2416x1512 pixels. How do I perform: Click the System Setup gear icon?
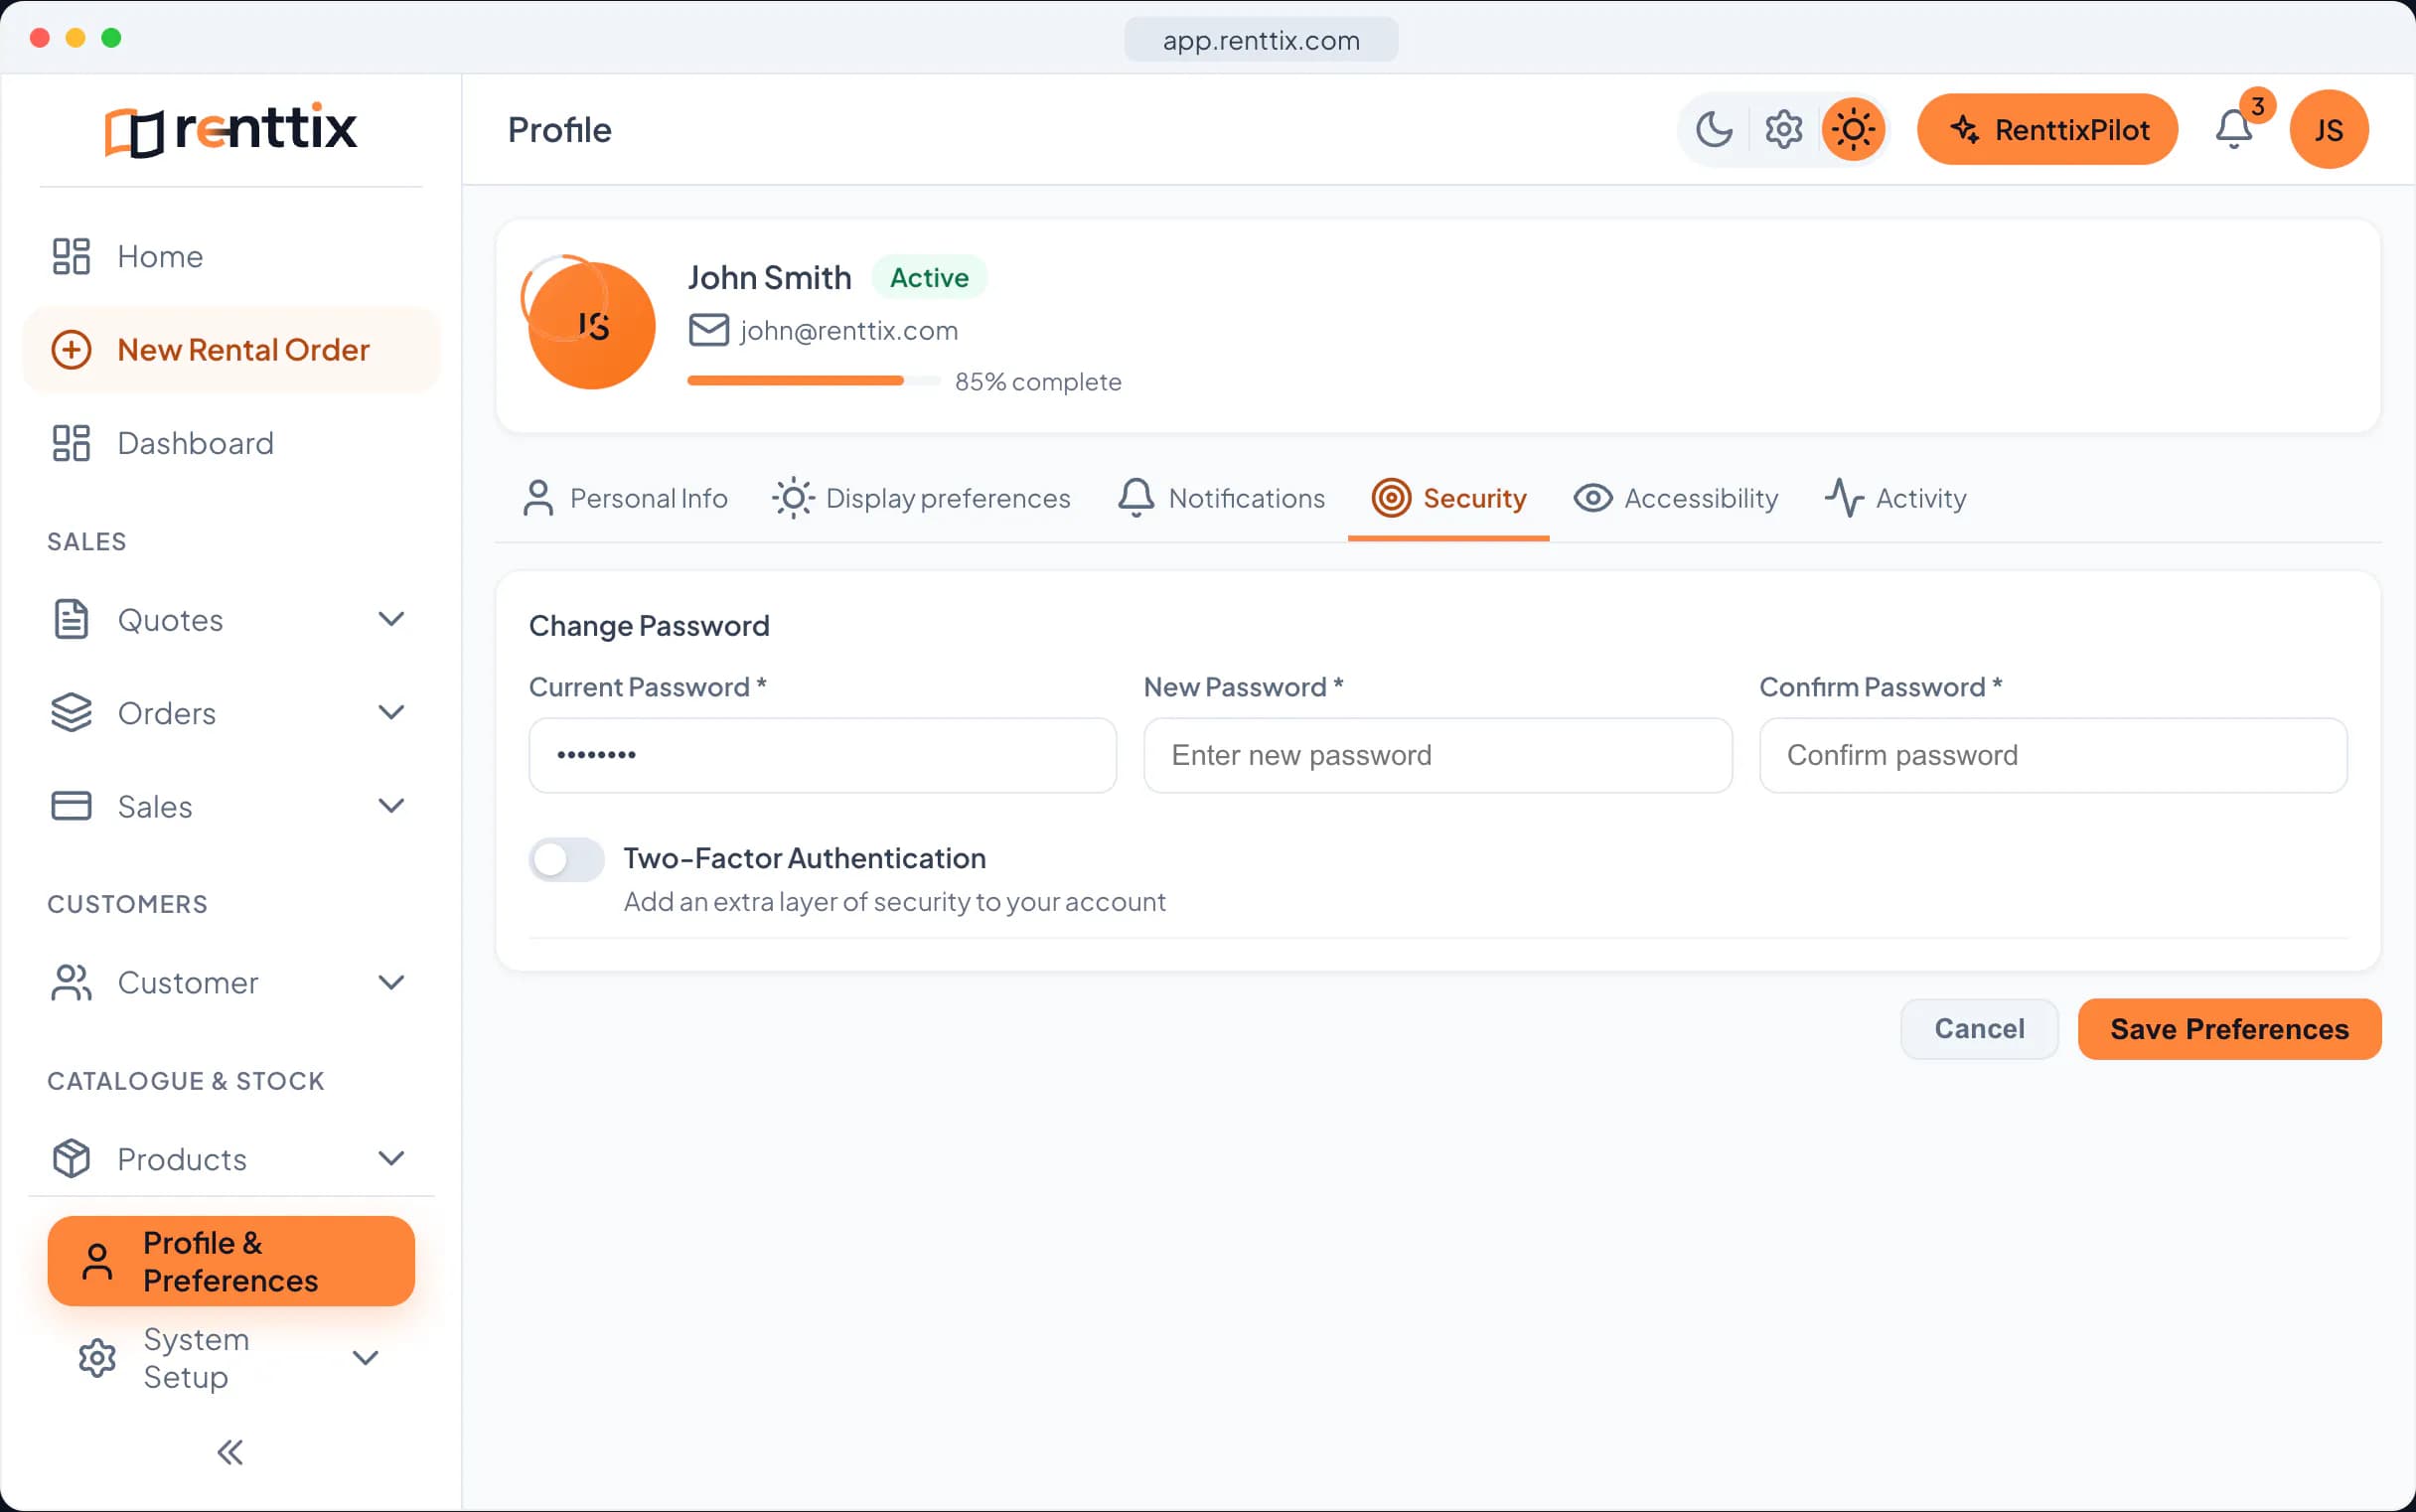[97, 1358]
